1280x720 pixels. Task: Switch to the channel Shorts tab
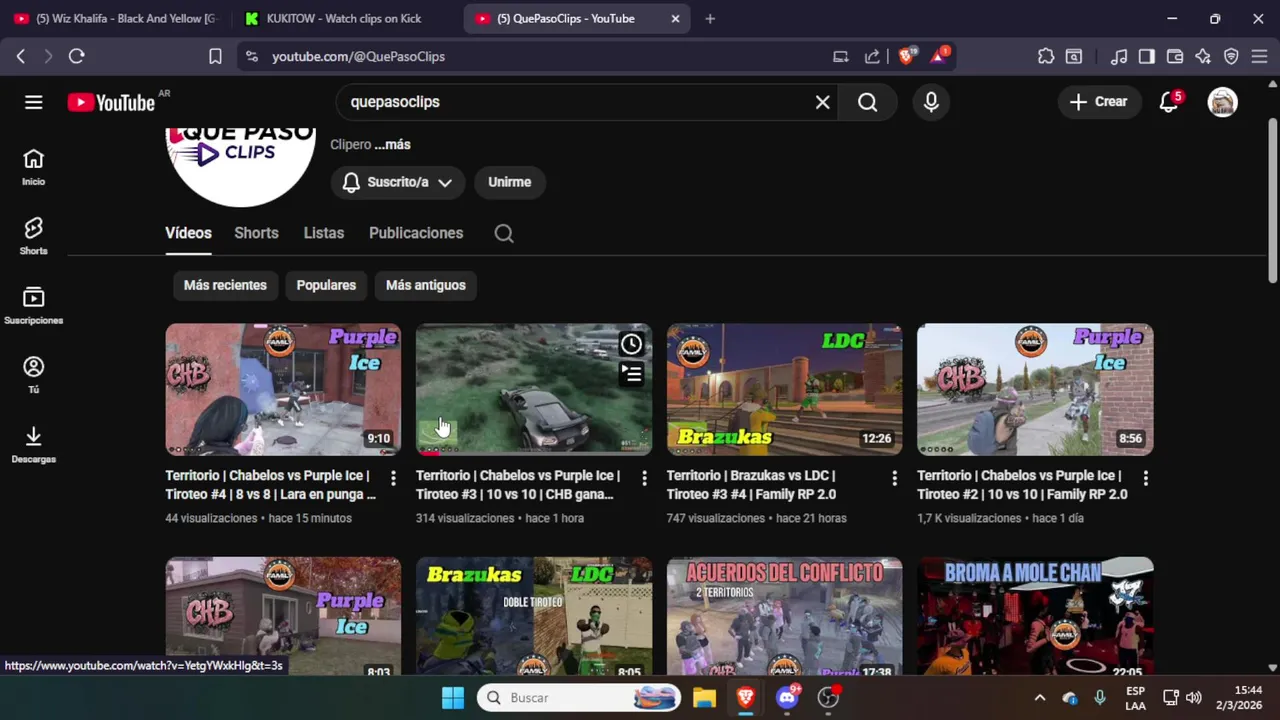coord(256,233)
